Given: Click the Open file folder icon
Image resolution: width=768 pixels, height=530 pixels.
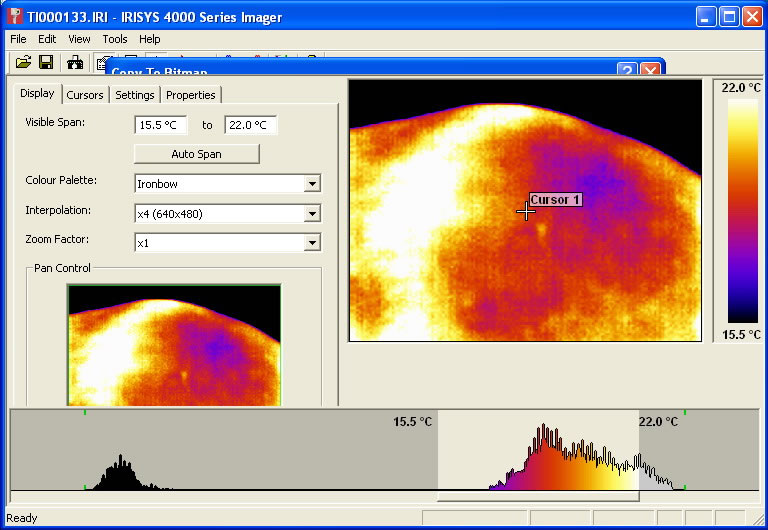Looking at the screenshot, I should point(24,63).
